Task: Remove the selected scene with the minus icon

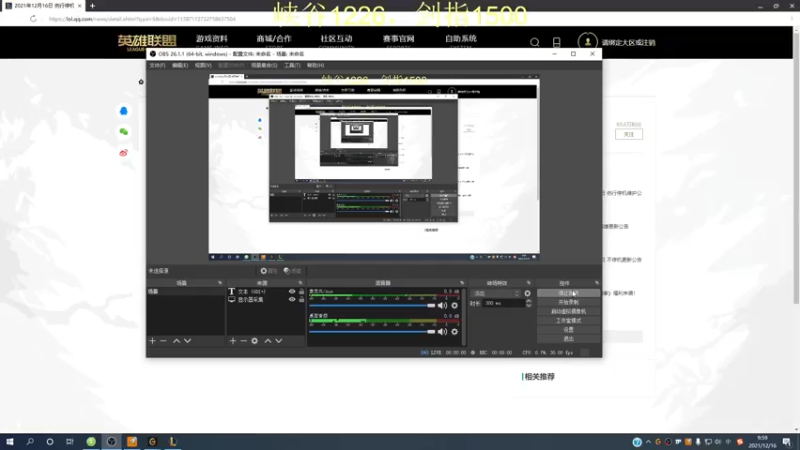Action: point(163,341)
